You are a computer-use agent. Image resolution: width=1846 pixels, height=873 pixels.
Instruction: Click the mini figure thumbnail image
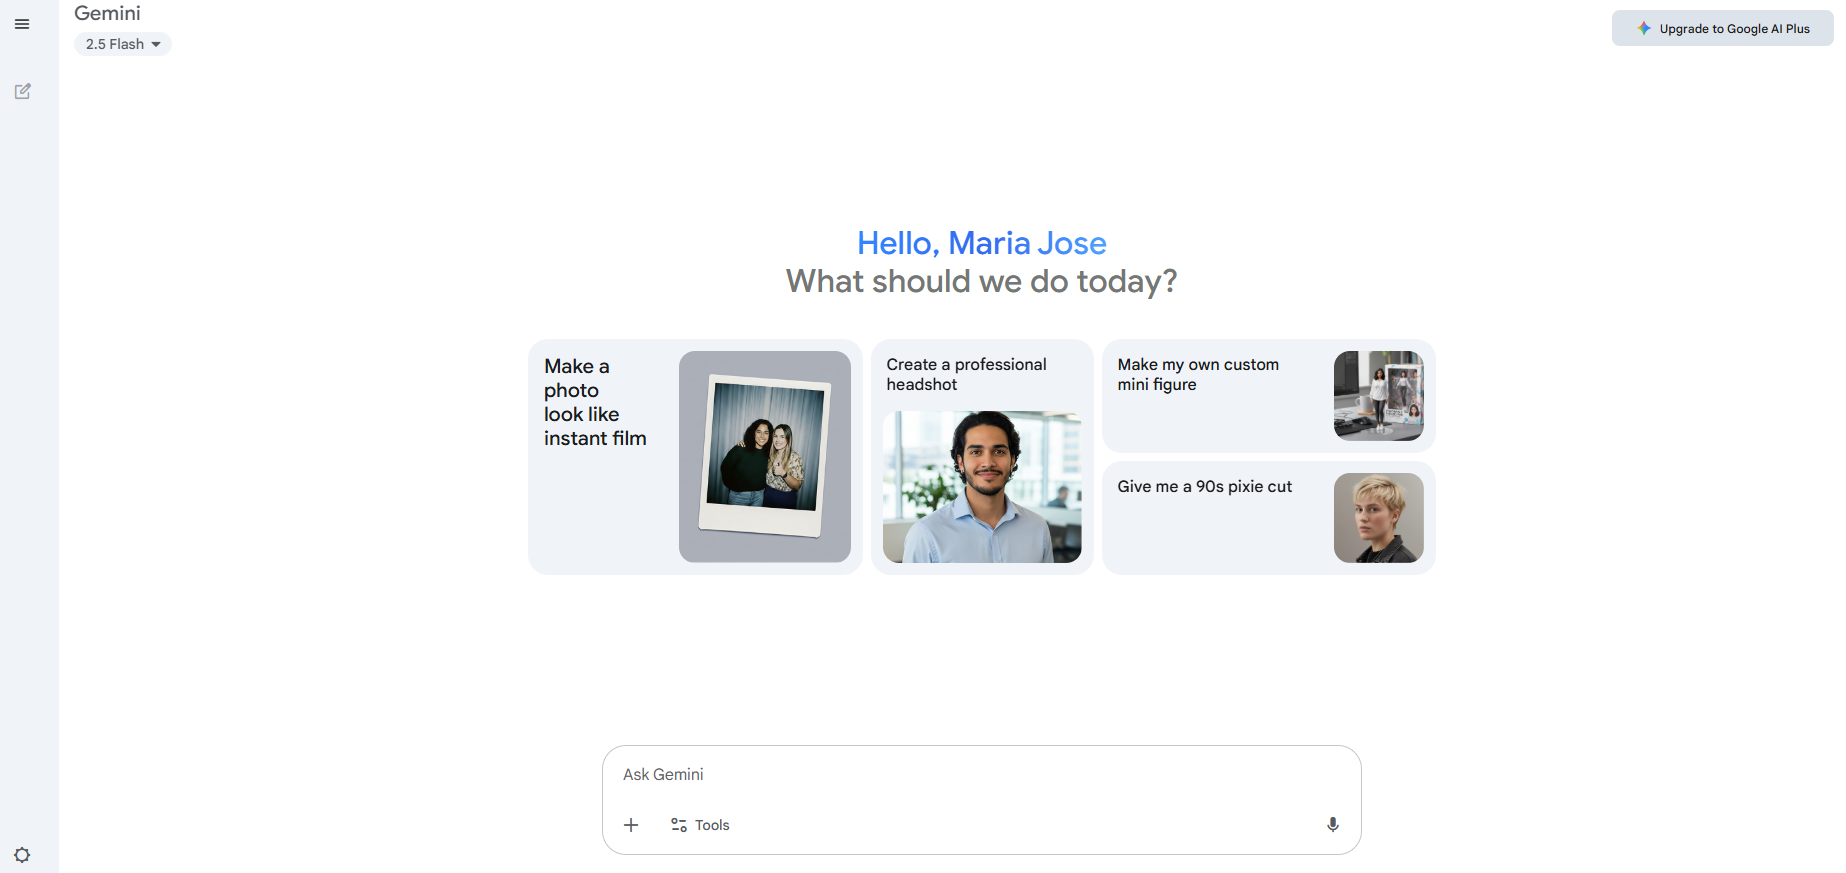[x=1378, y=396]
